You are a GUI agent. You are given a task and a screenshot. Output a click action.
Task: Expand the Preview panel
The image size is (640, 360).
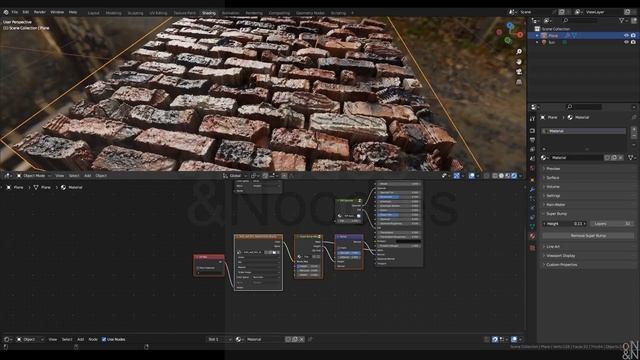553,169
